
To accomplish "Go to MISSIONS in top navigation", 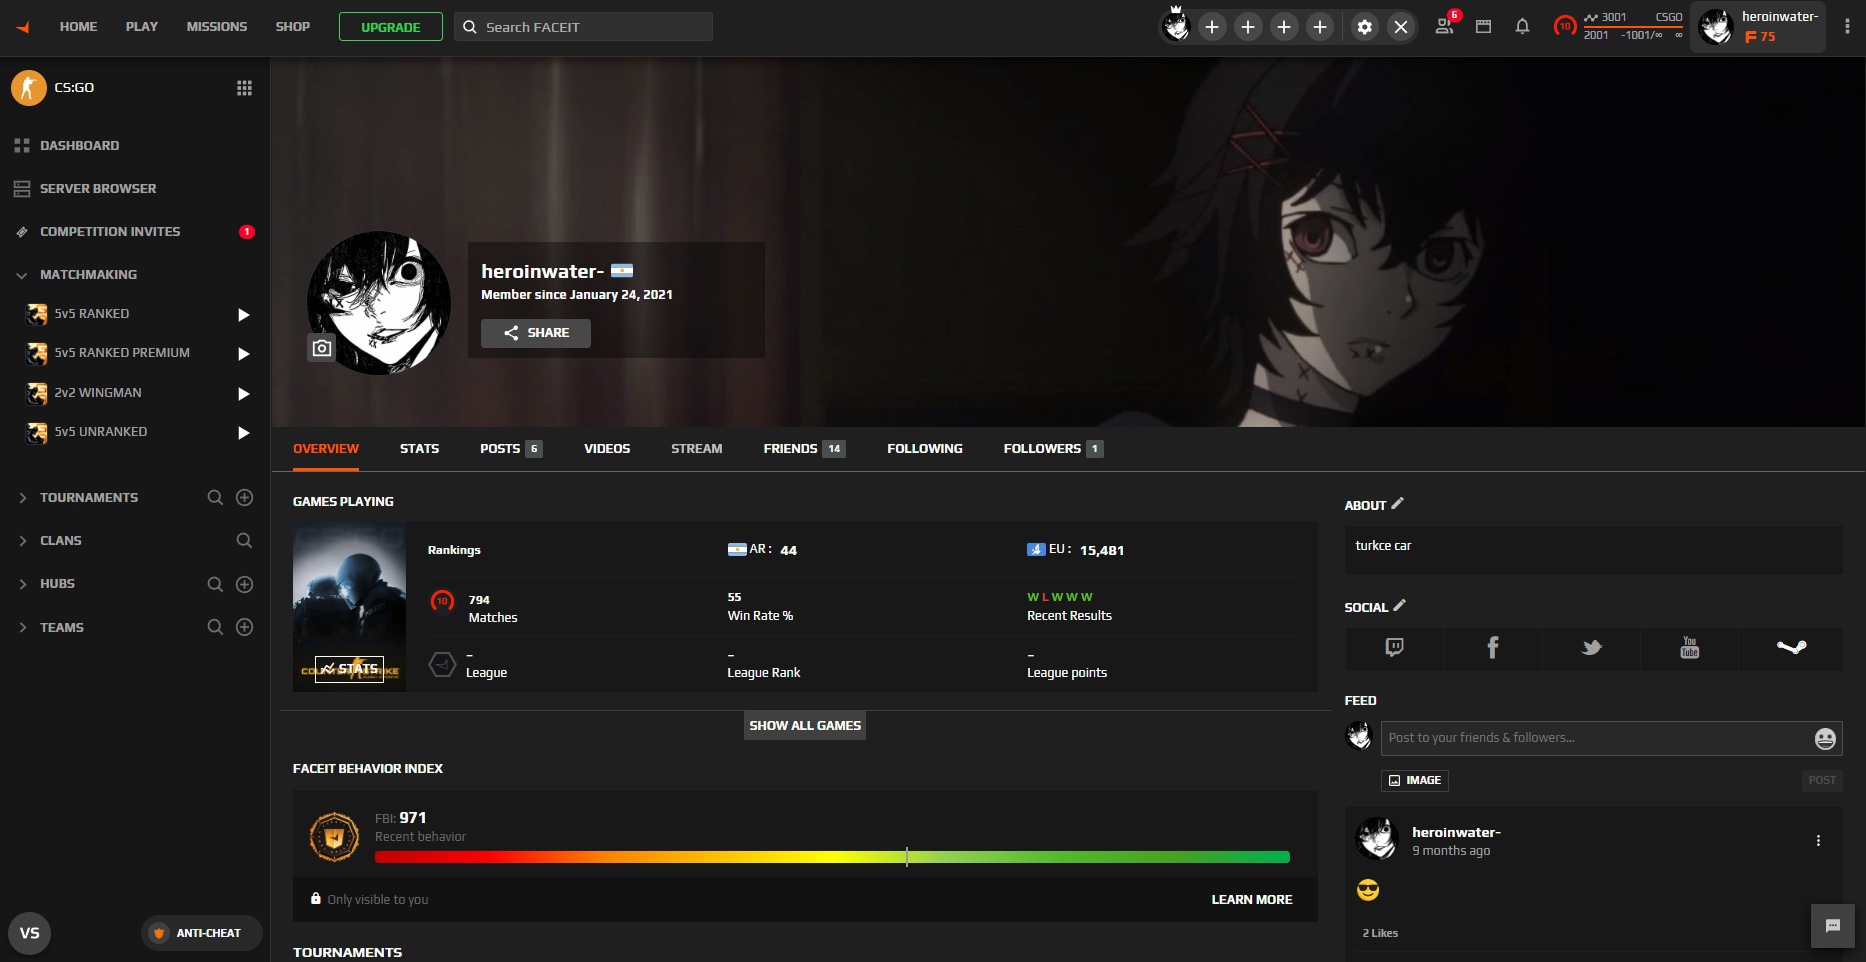I will coord(216,27).
